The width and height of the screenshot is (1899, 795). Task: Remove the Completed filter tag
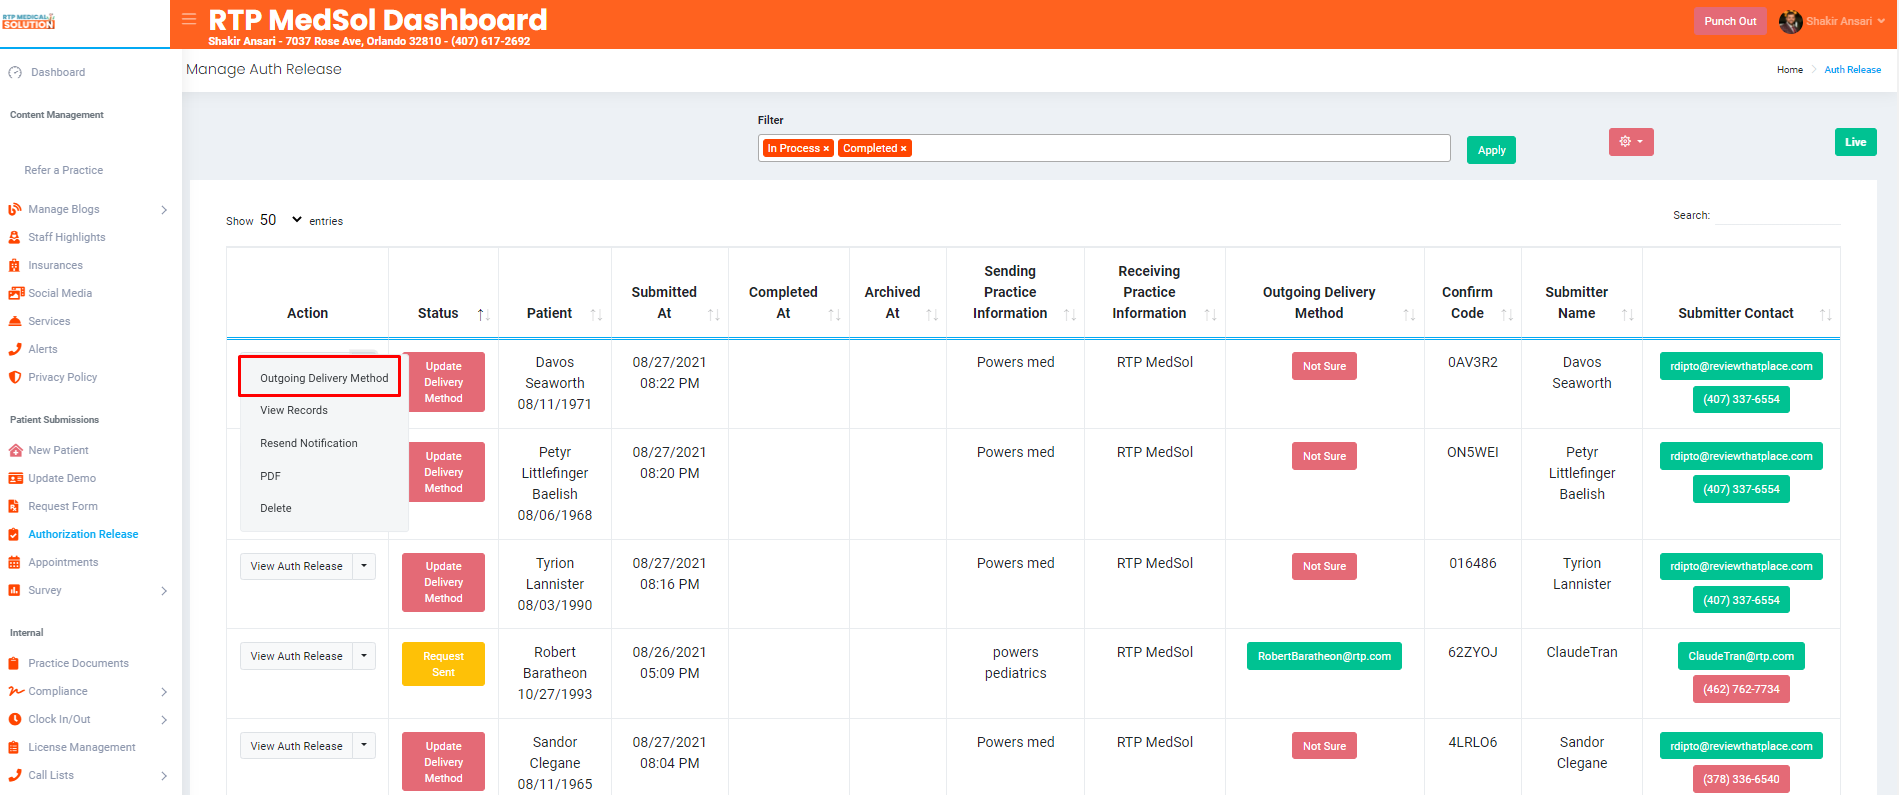coord(903,149)
